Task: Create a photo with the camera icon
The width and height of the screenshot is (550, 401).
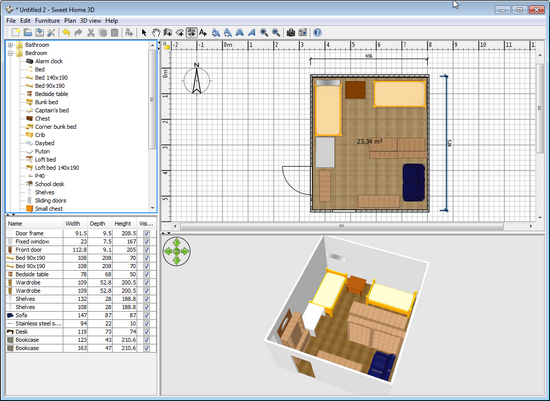Action: coord(290,33)
